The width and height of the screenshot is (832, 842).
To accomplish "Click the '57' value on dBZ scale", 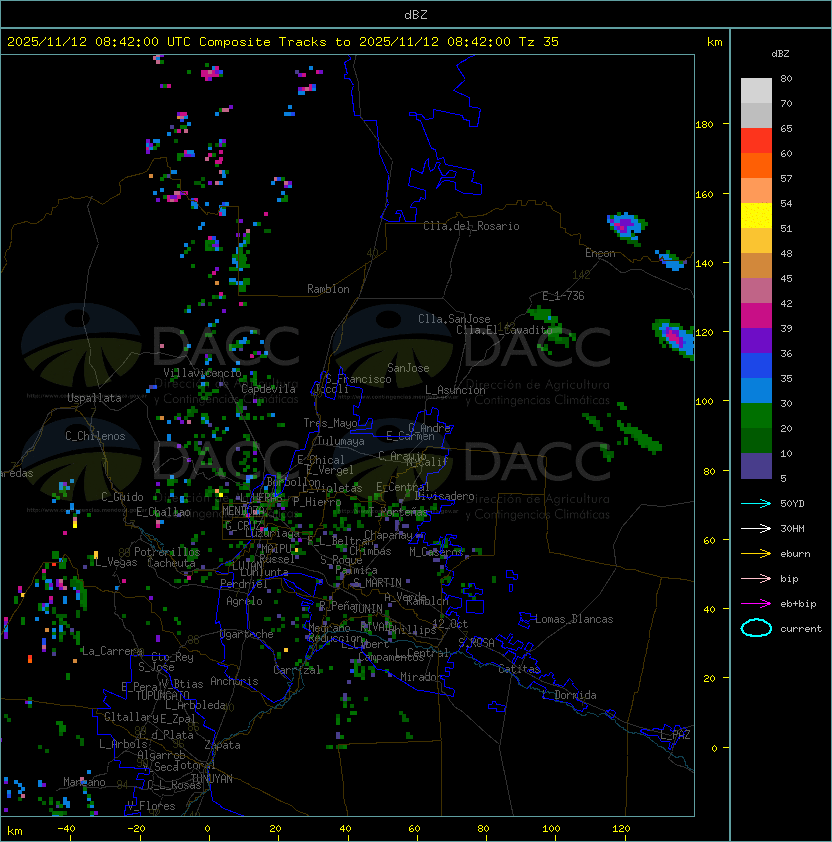I will coord(786,178).
